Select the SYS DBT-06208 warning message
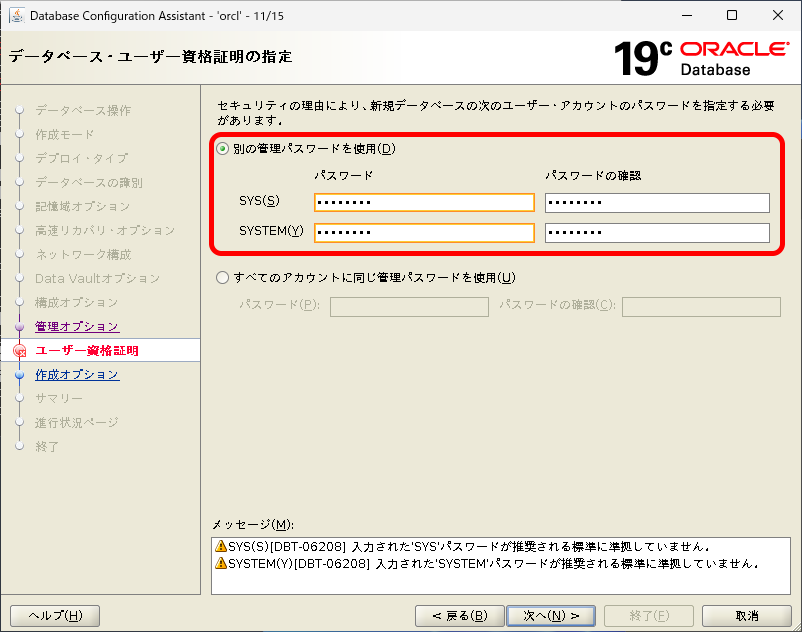802x632 pixels. (x=463, y=547)
